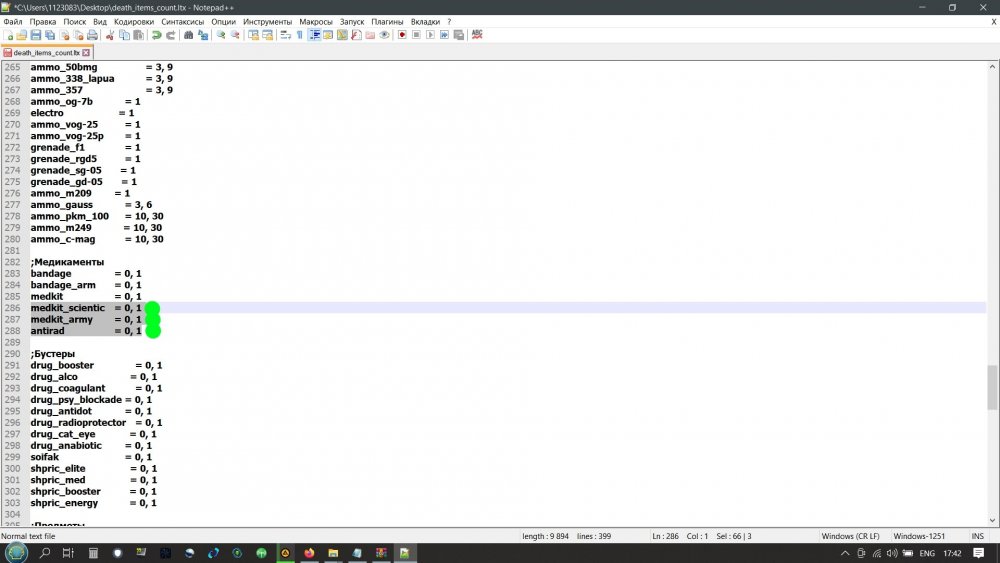Screen dimensions: 1000x563
Task: Click the vertical scrollbar thumb
Action: point(992,387)
